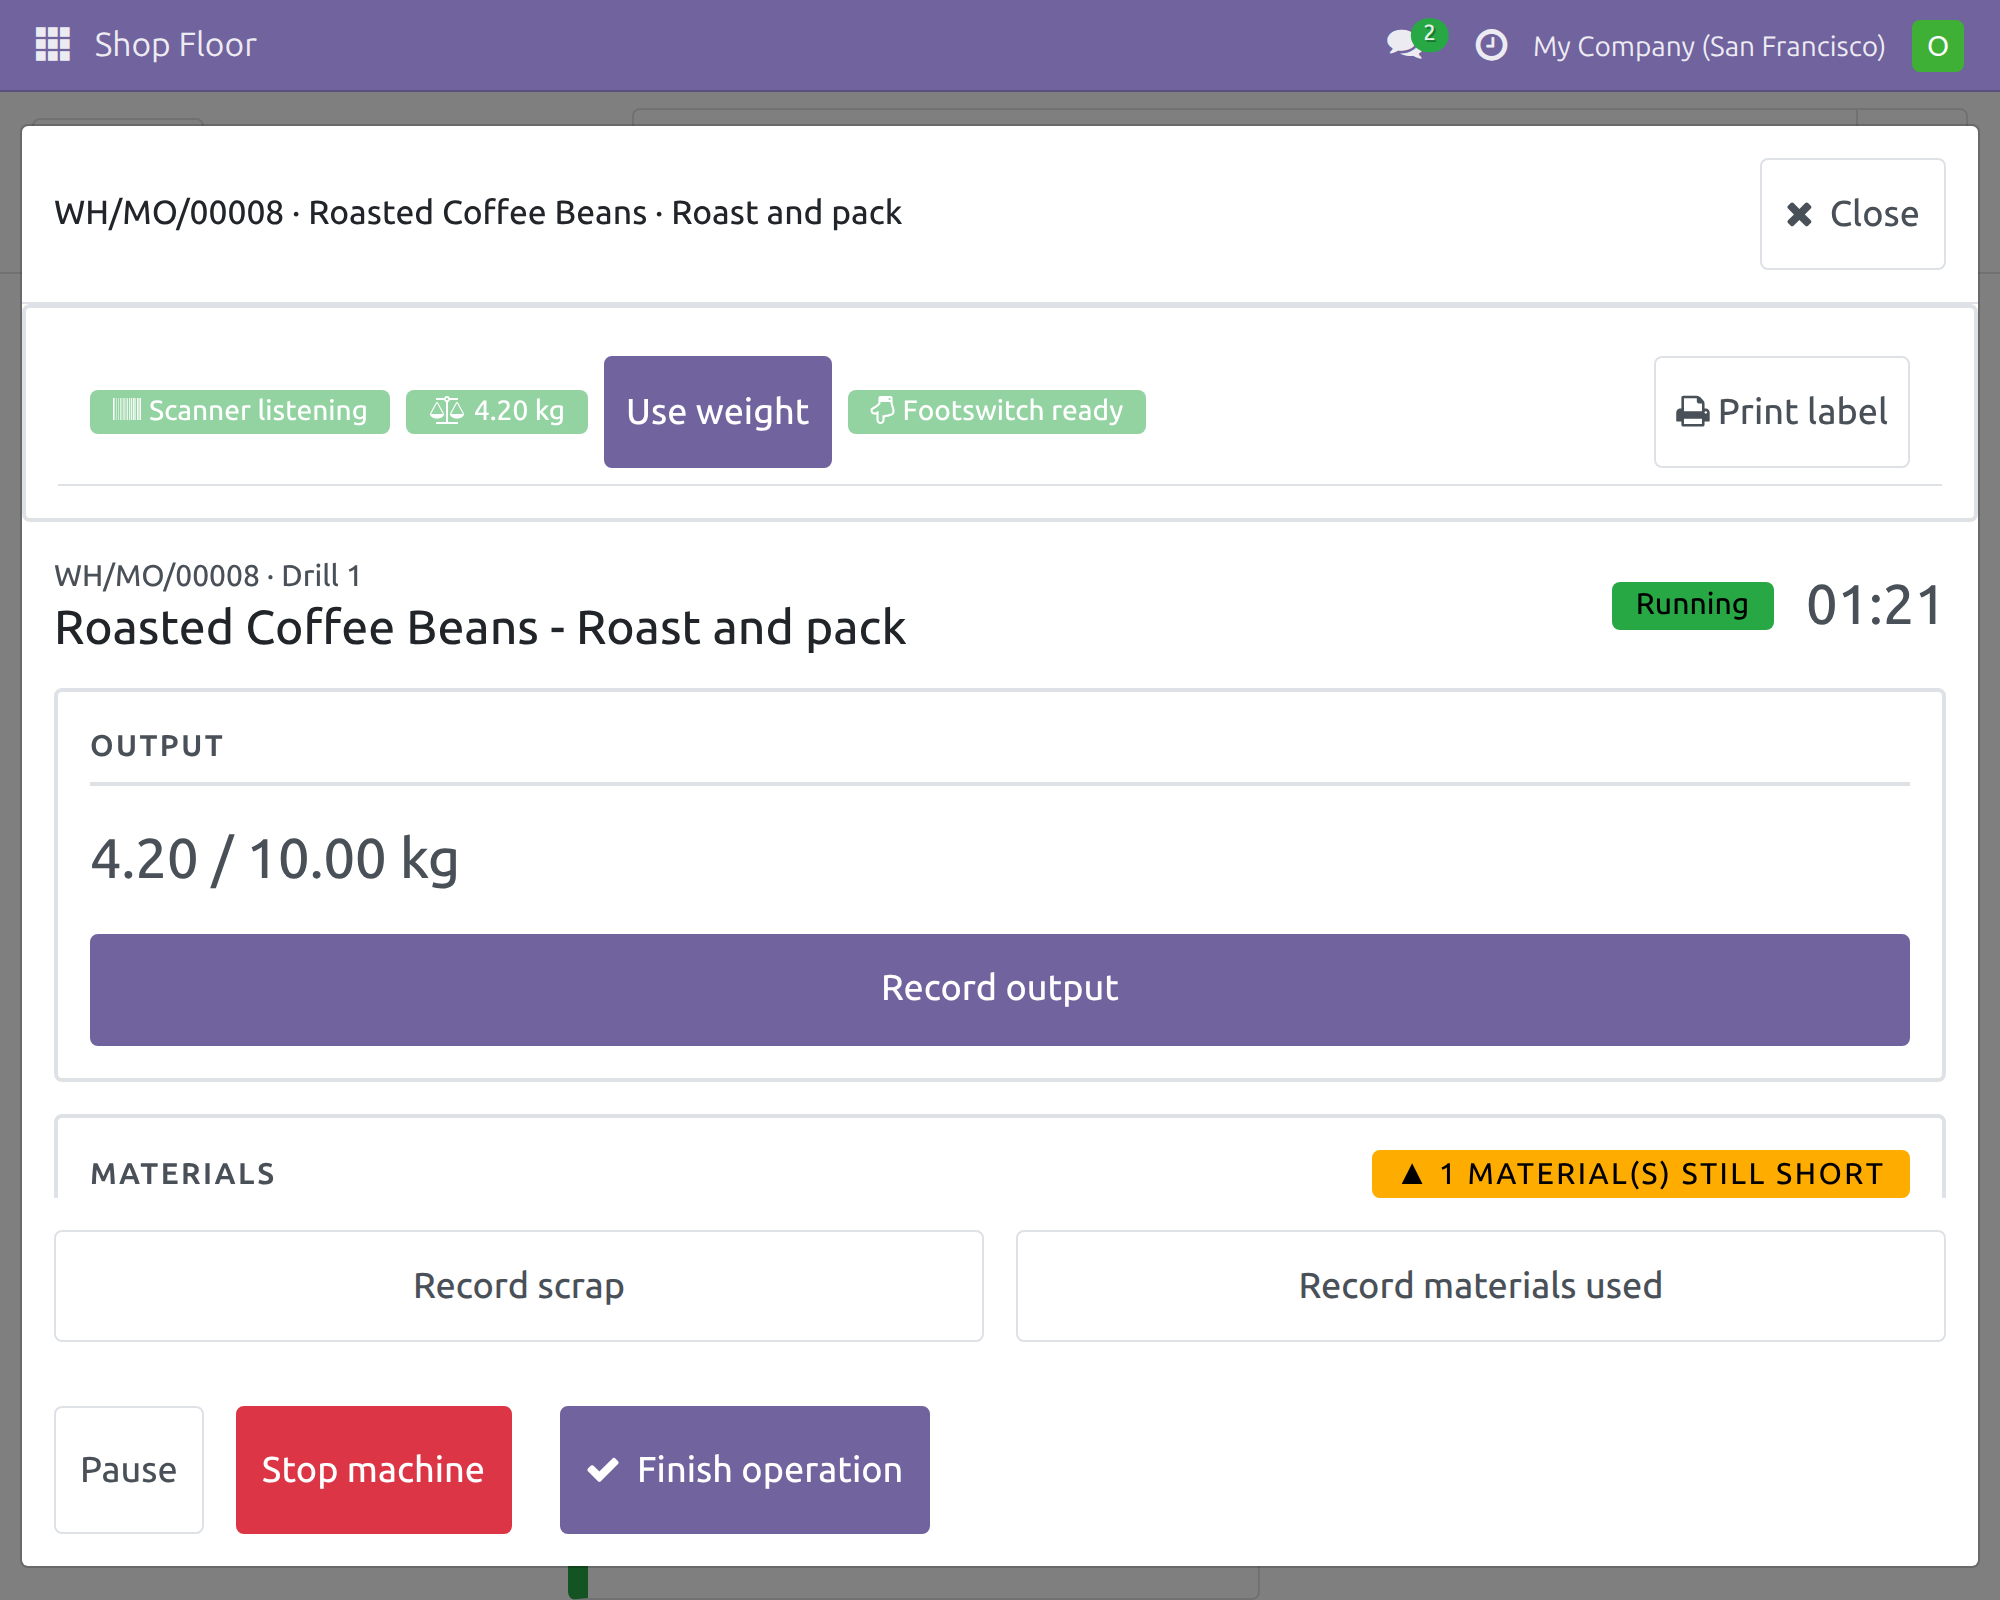Click the Footswitch ready badge
This screenshot has width=2000, height=1600.
pos(997,411)
